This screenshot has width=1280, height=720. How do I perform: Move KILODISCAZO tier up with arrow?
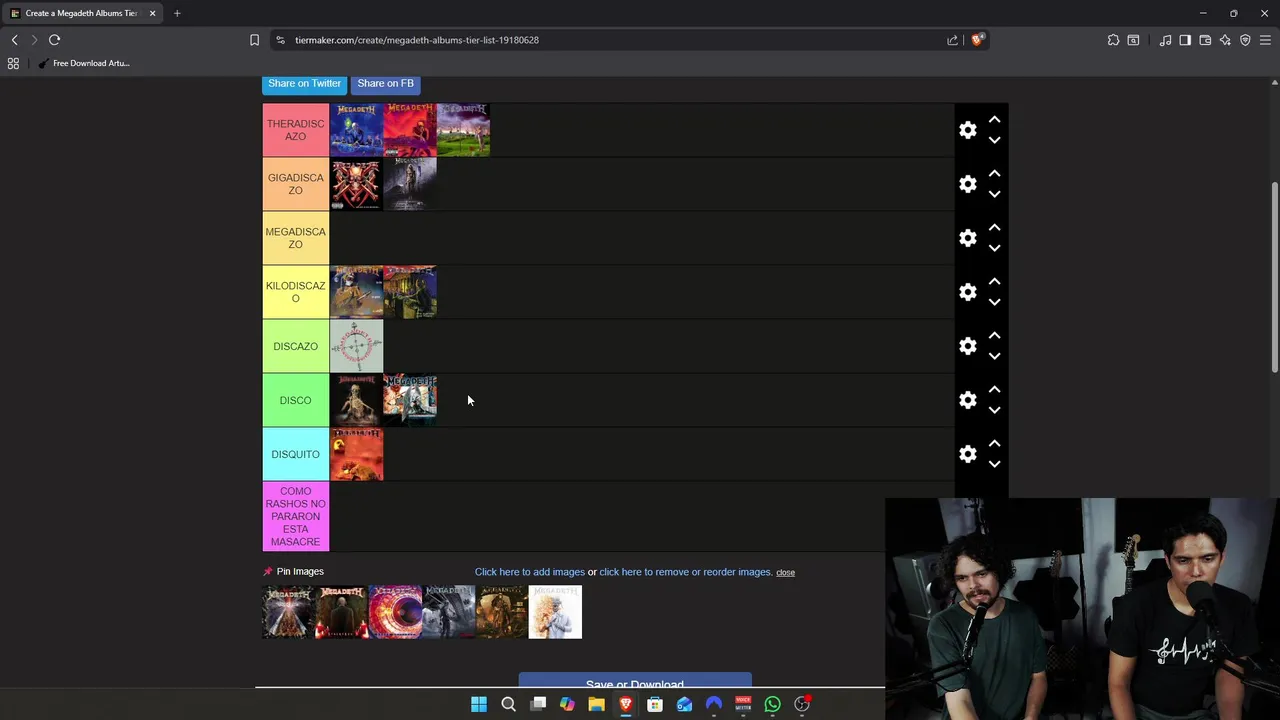coord(994,281)
